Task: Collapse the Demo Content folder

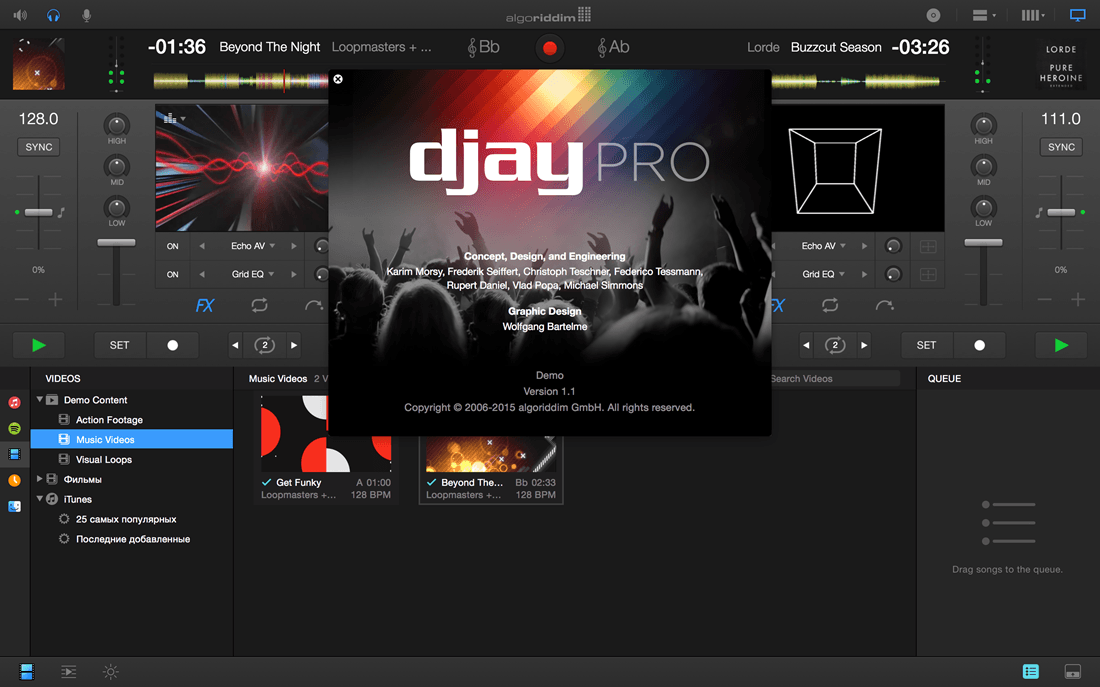Action: [x=40, y=399]
